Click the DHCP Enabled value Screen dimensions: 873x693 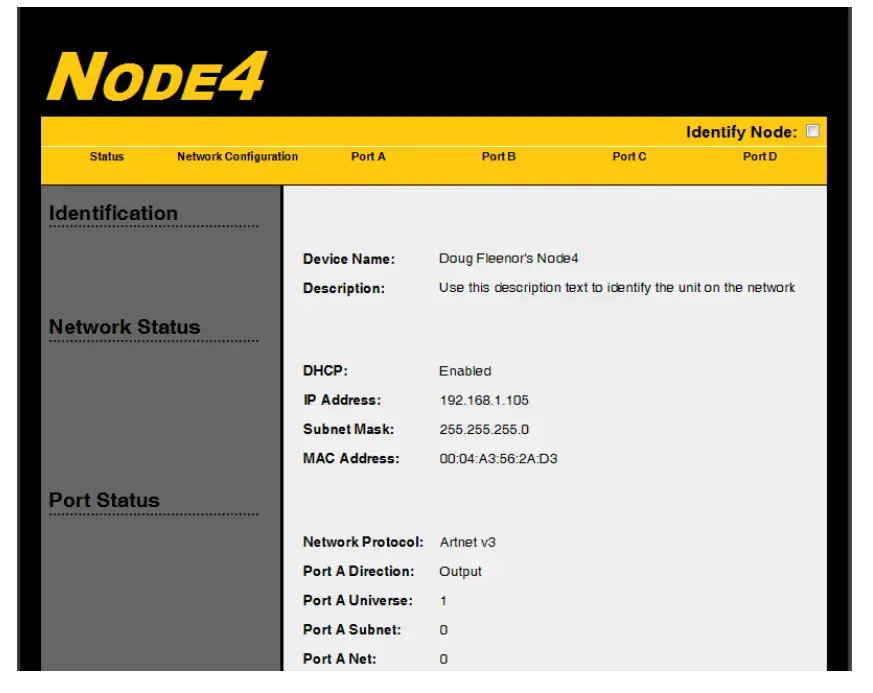(464, 371)
